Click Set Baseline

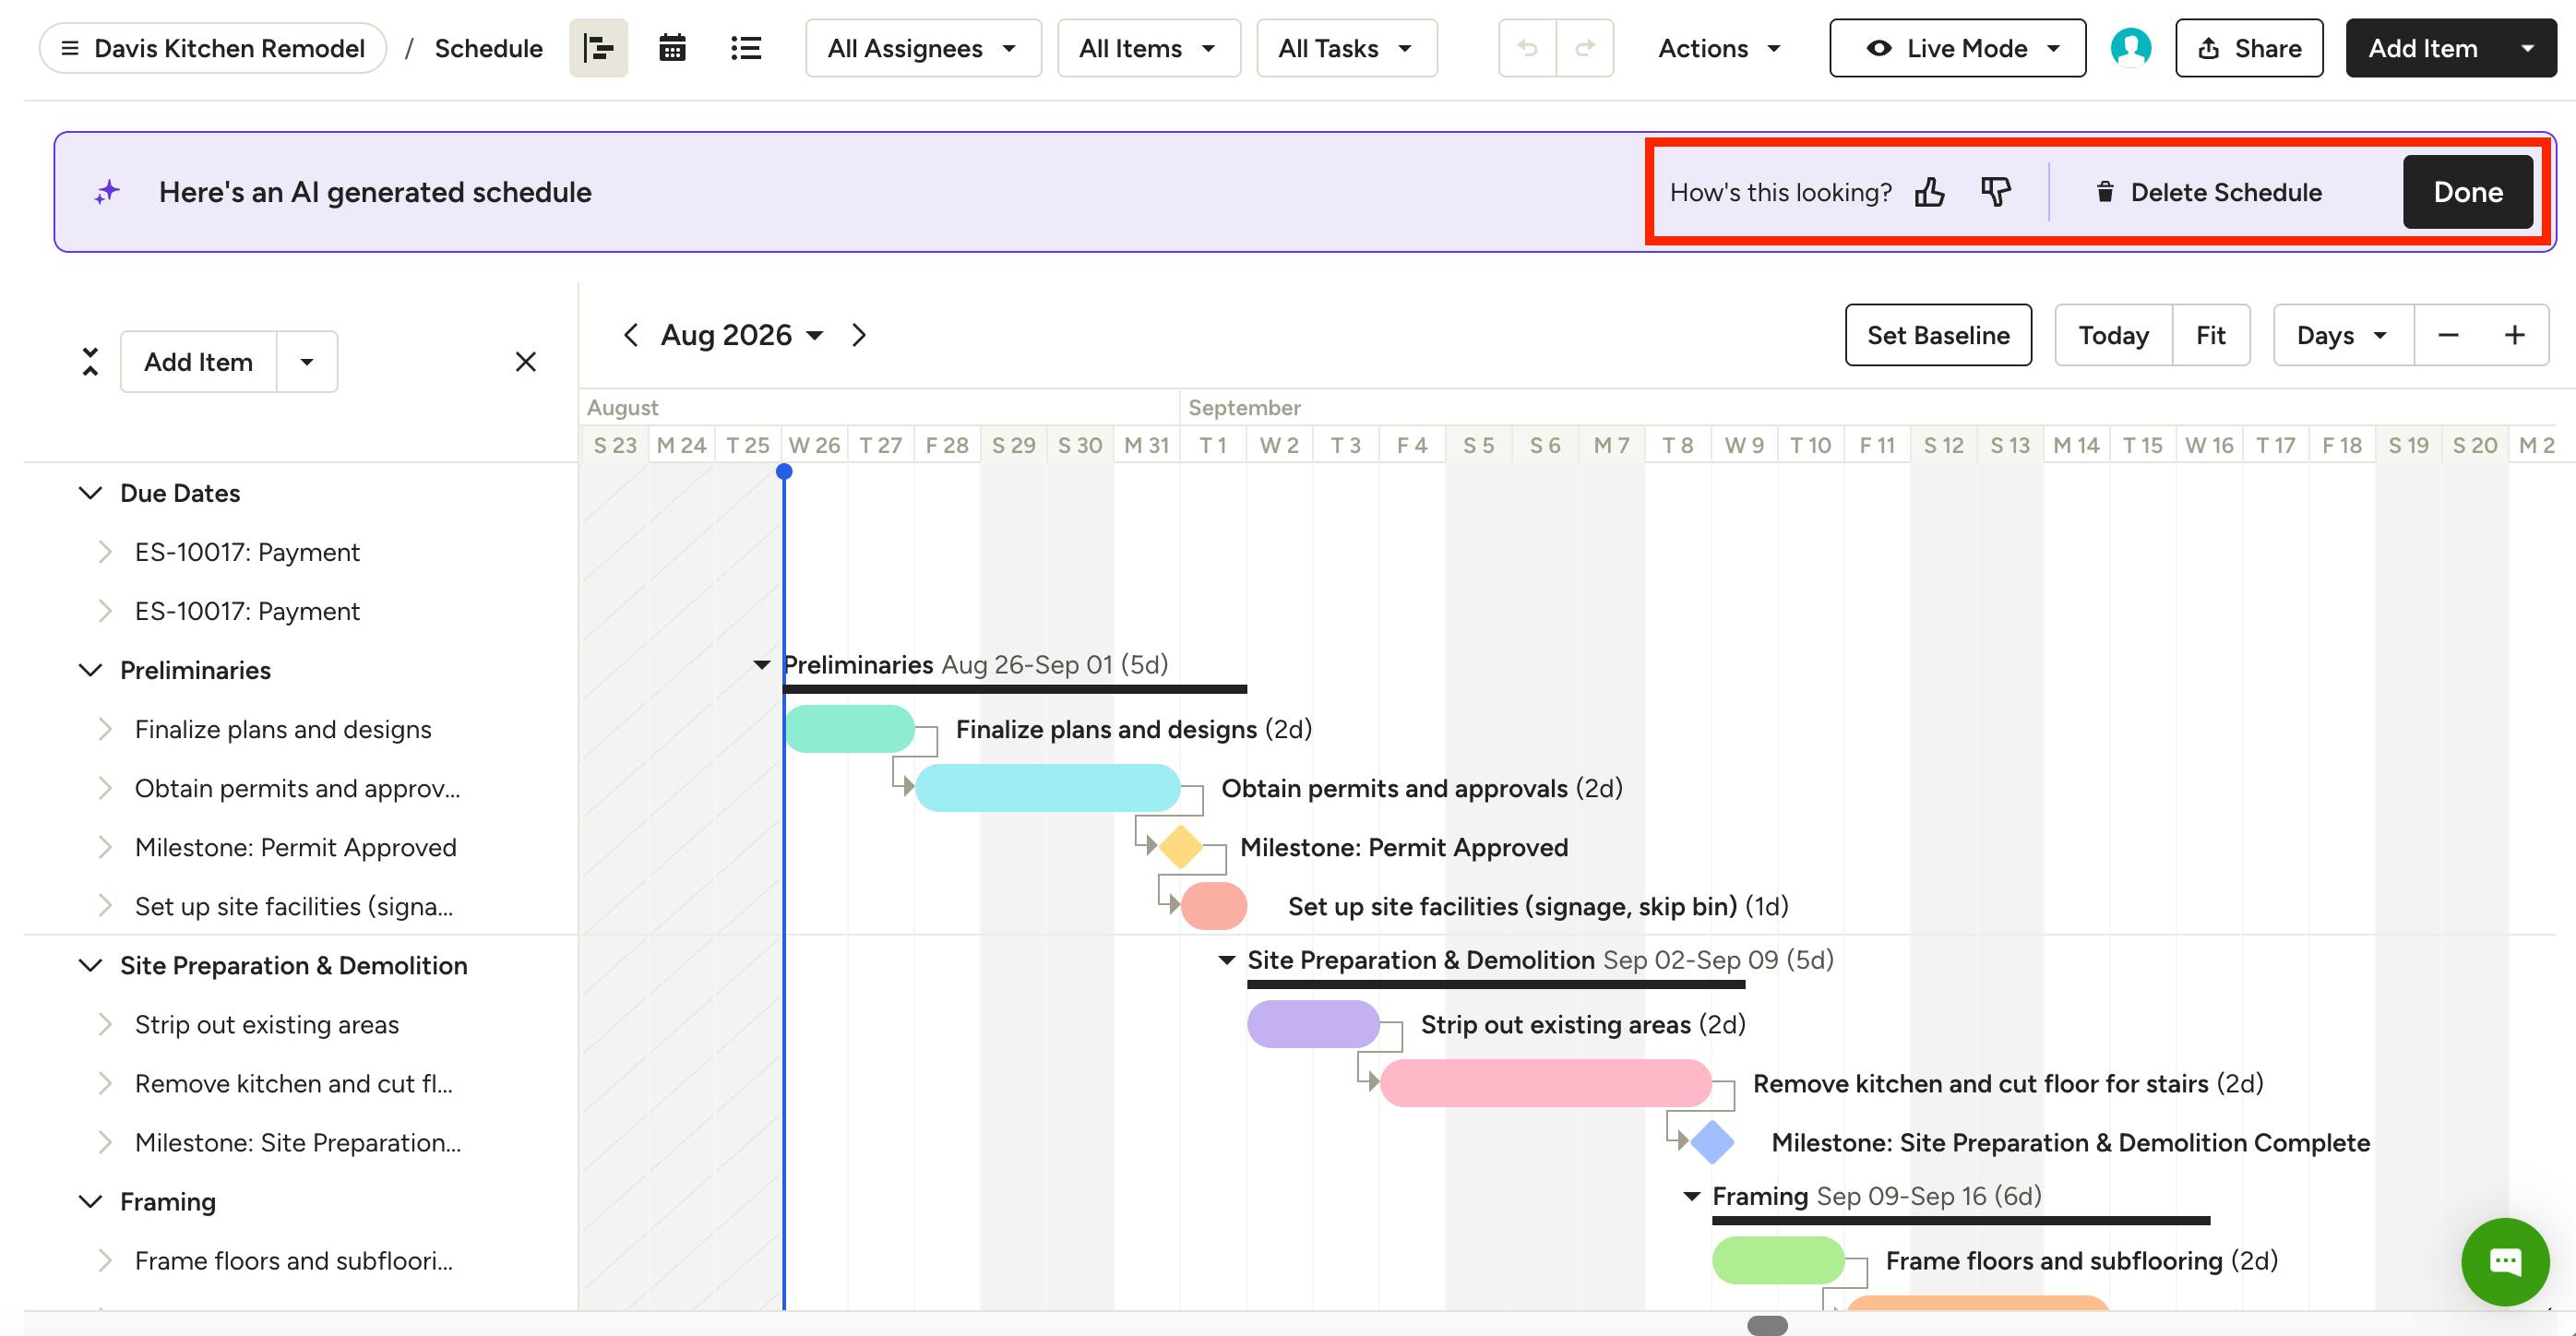(x=1938, y=335)
